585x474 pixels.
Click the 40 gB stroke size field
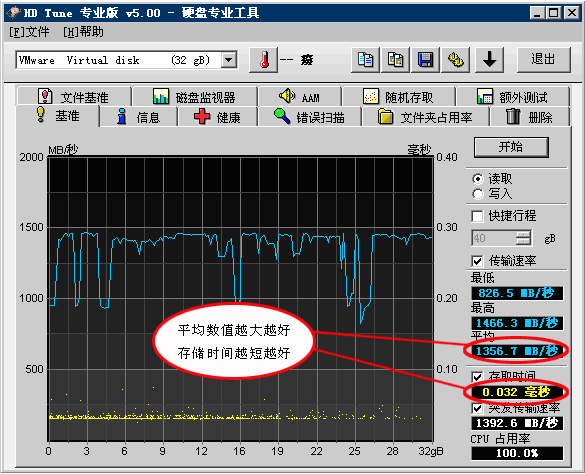[x=494, y=238]
